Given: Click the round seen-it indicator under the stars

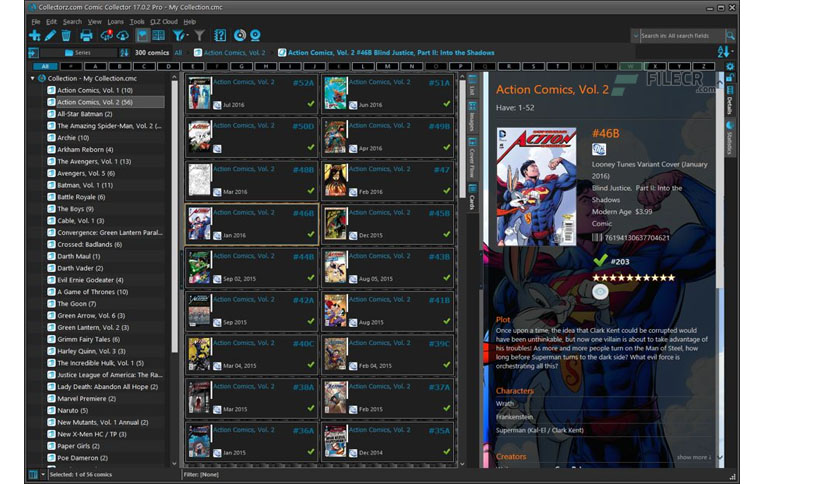Looking at the screenshot, I should point(600,292).
